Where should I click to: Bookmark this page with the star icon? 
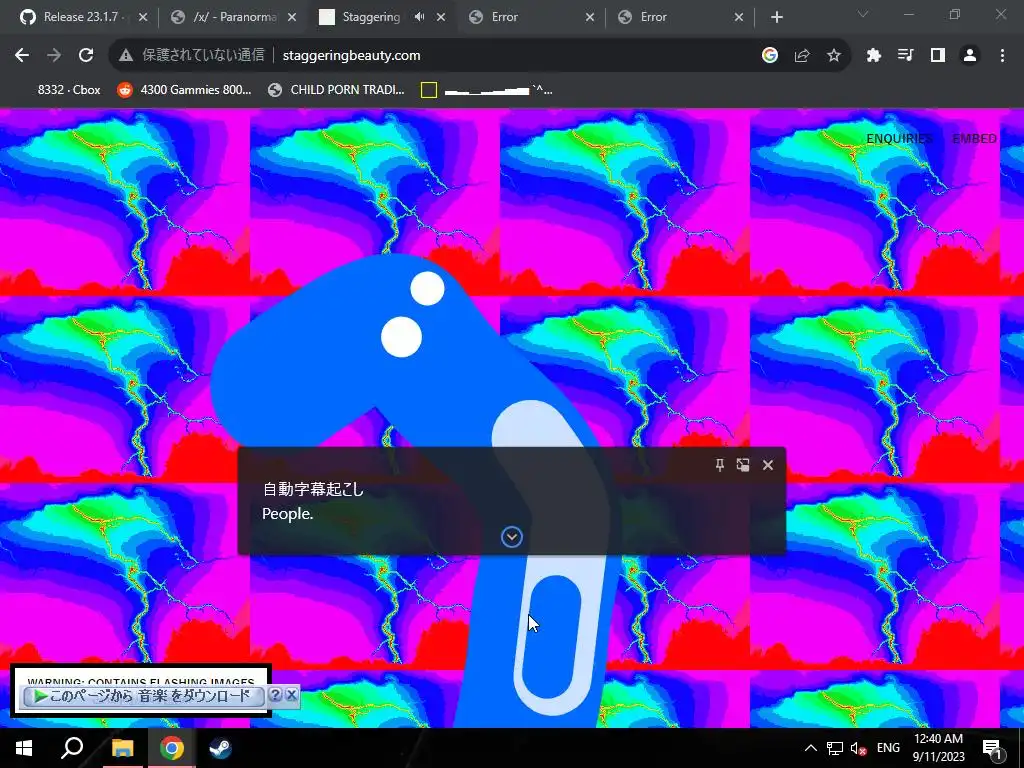tap(834, 56)
